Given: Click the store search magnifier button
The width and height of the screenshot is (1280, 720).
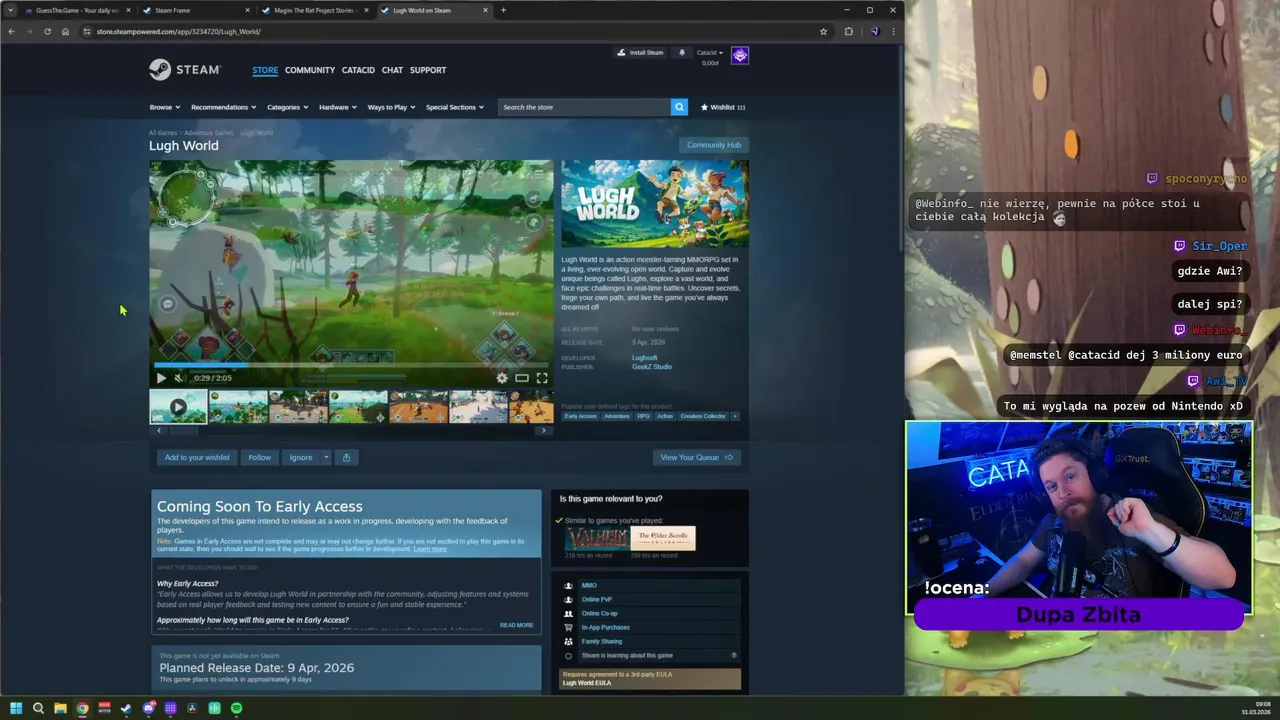Looking at the screenshot, I should 679,107.
